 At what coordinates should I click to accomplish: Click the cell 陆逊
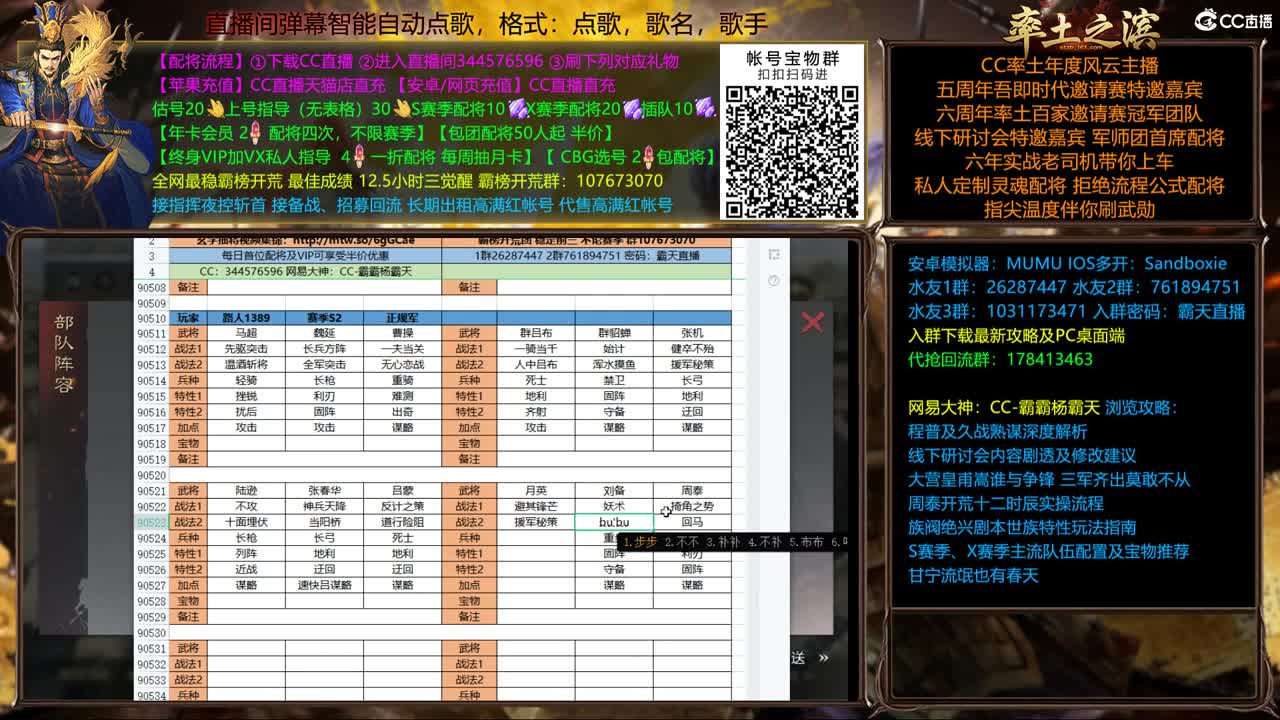point(246,491)
